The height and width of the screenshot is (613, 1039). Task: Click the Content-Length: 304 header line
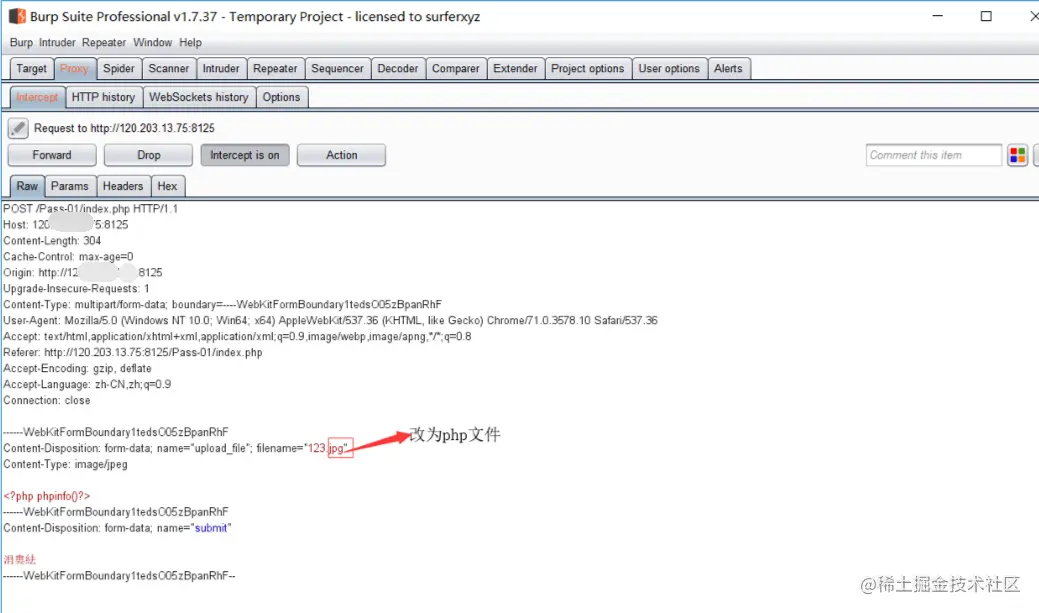[x=52, y=241]
